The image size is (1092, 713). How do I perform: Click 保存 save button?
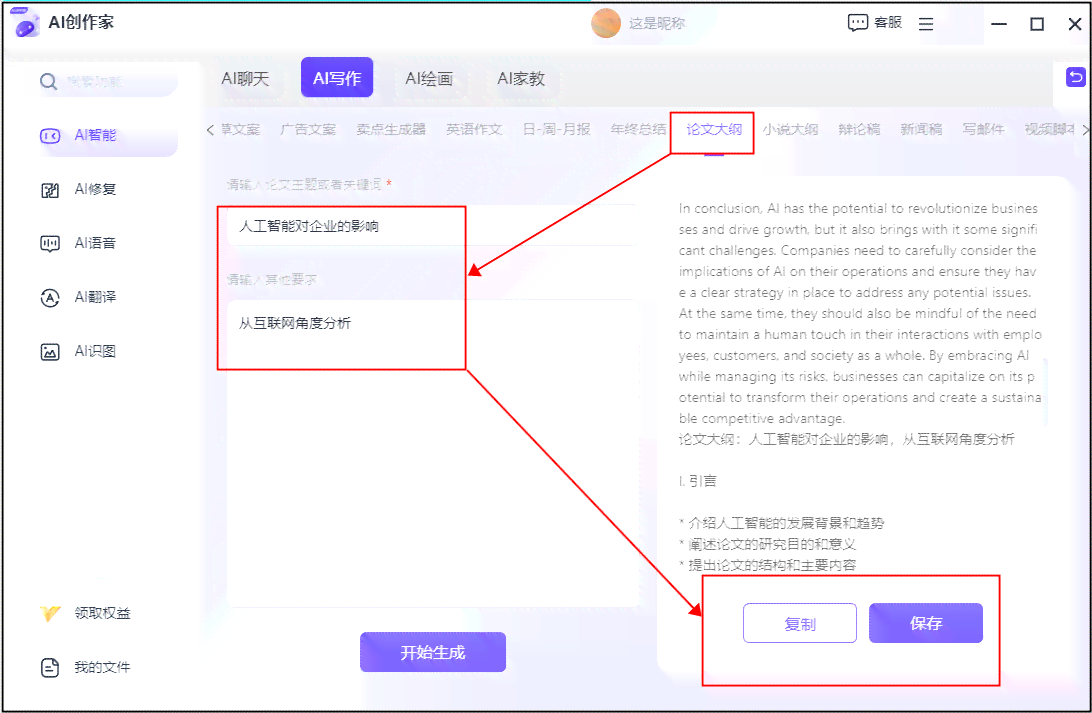coord(926,623)
